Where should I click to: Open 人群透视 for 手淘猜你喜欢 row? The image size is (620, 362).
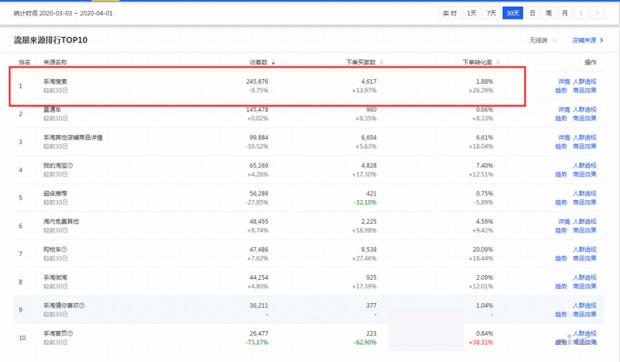click(x=585, y=305)
